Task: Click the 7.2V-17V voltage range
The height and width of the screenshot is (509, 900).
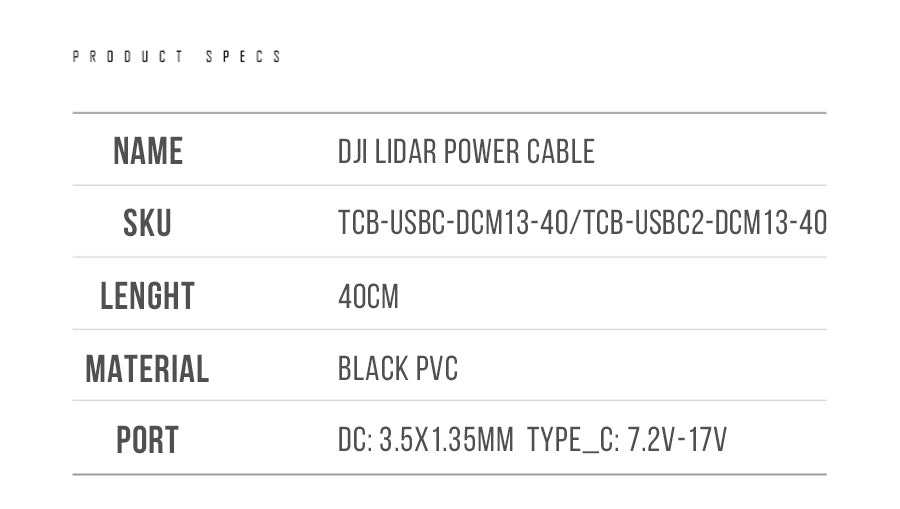Action: (x=677, y=441)
